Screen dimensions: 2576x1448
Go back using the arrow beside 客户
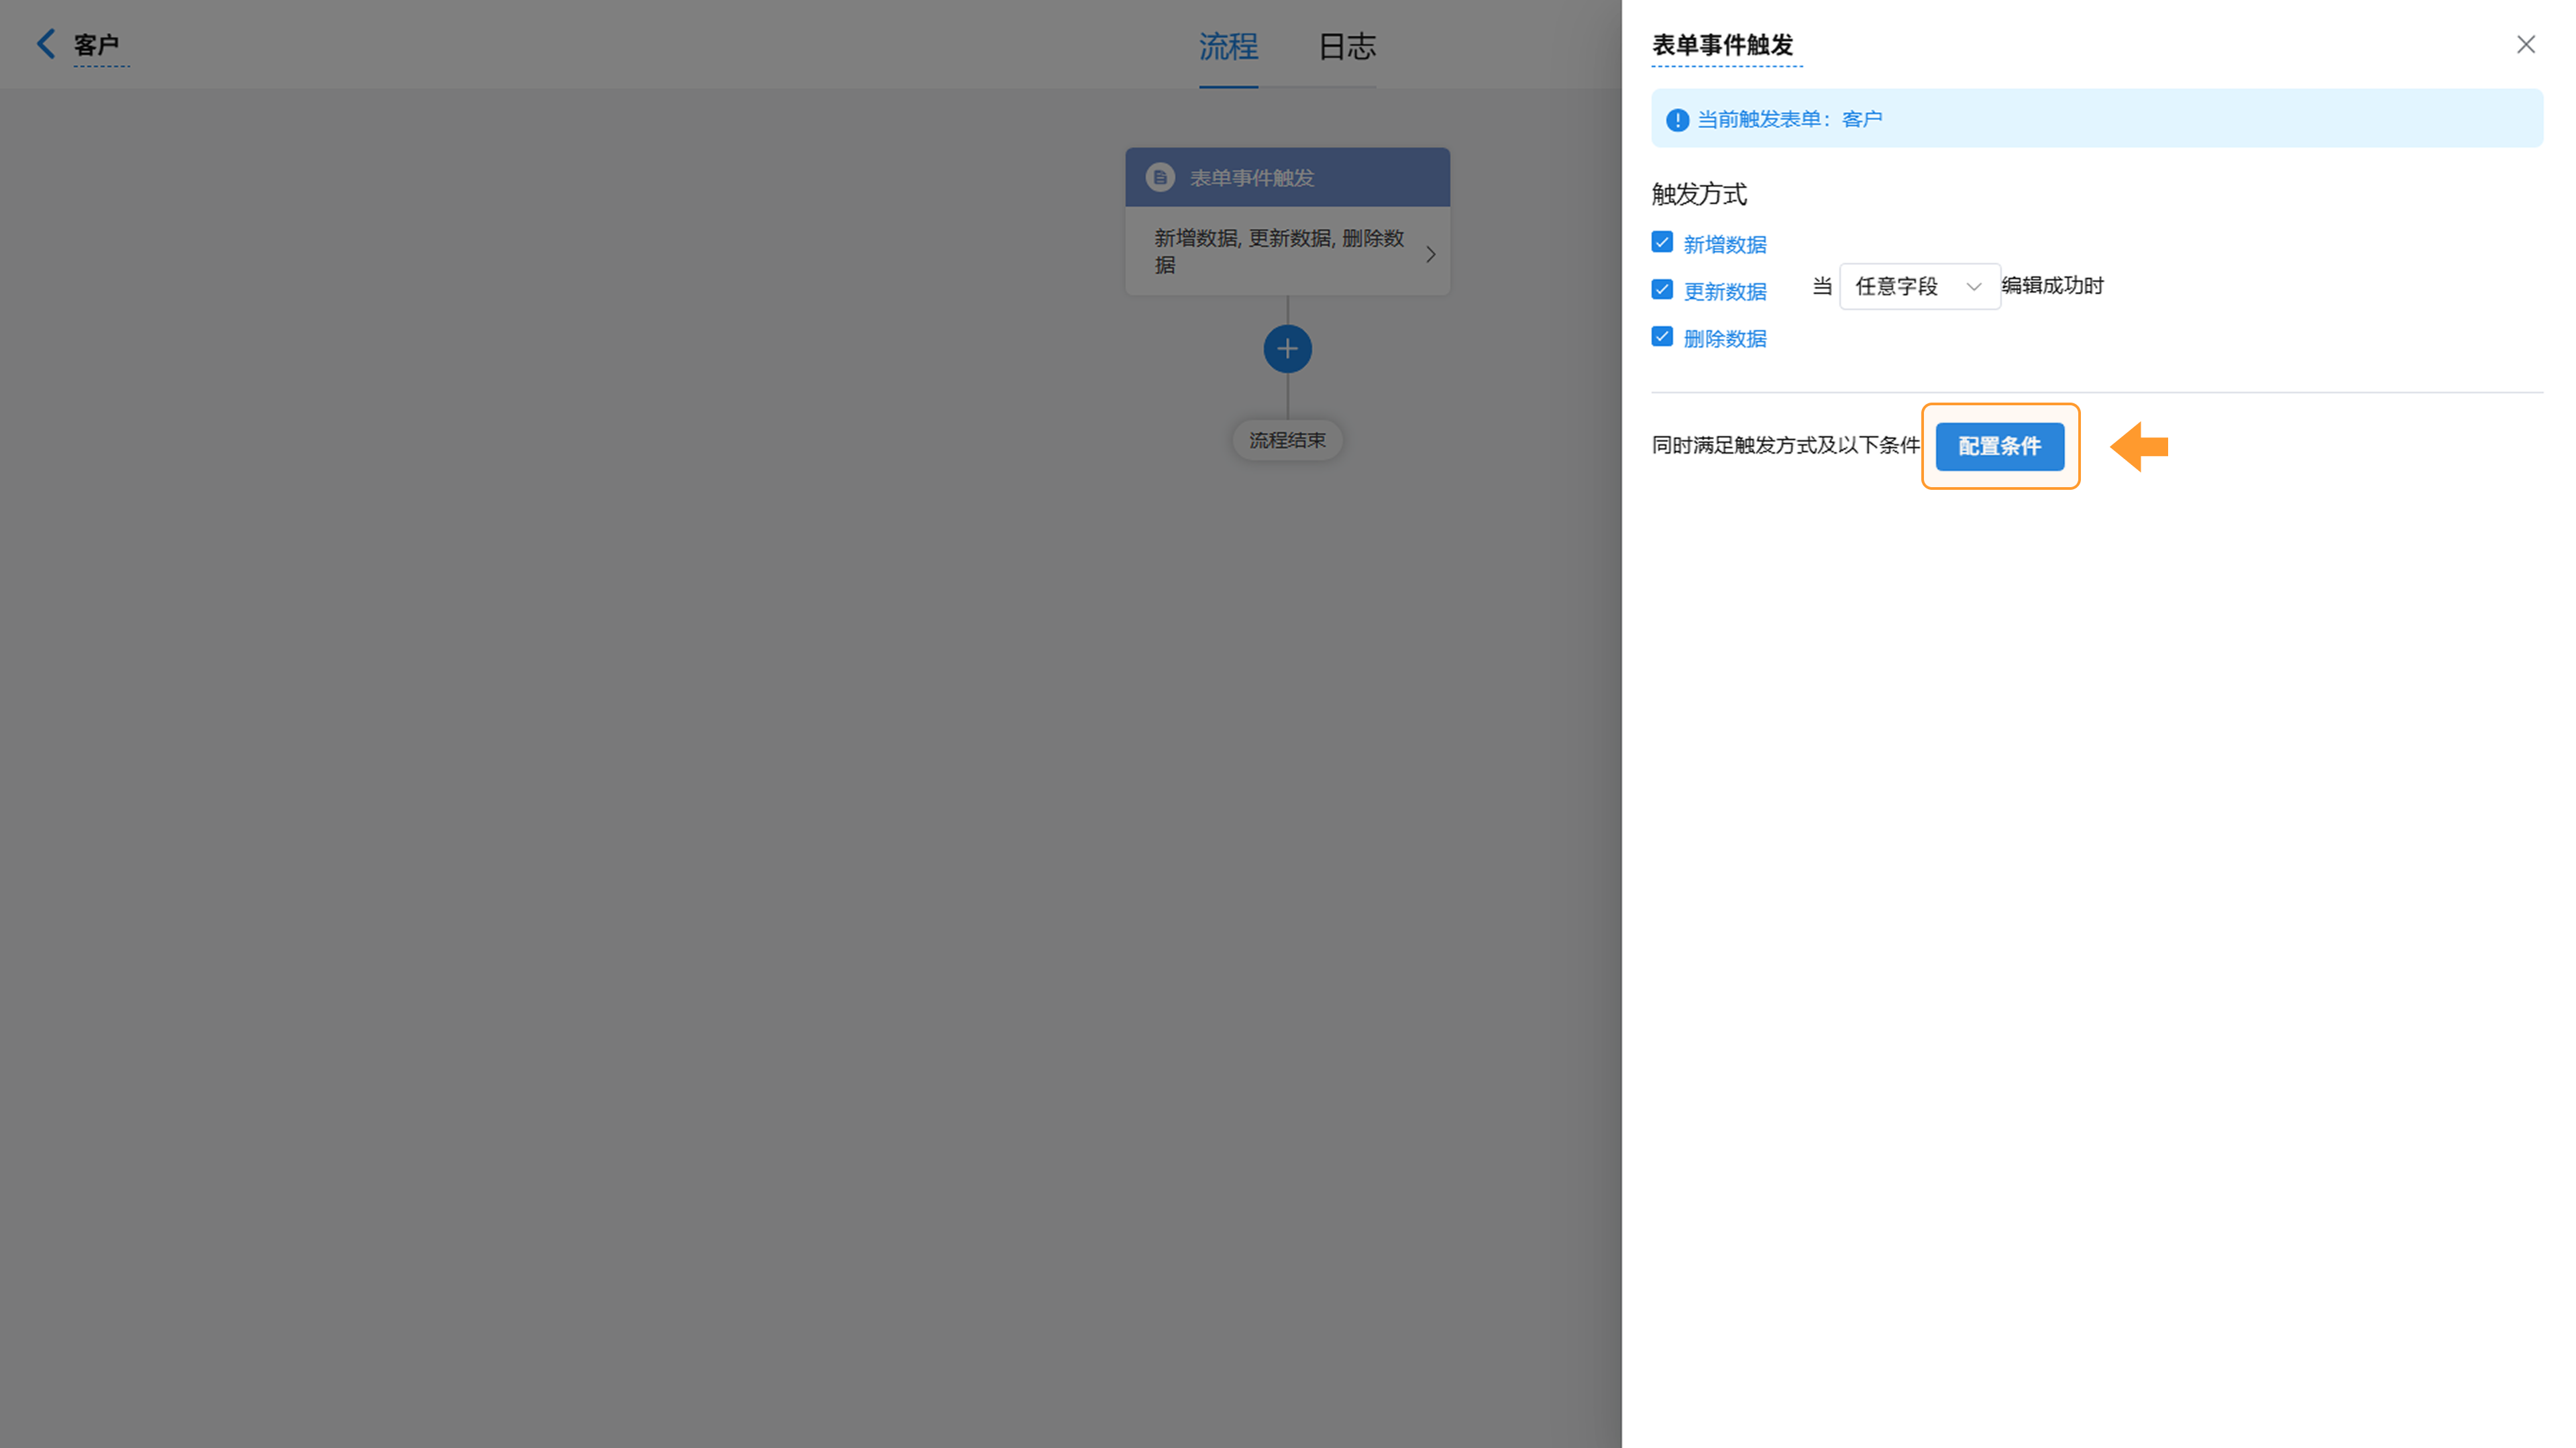pos(46,44)
